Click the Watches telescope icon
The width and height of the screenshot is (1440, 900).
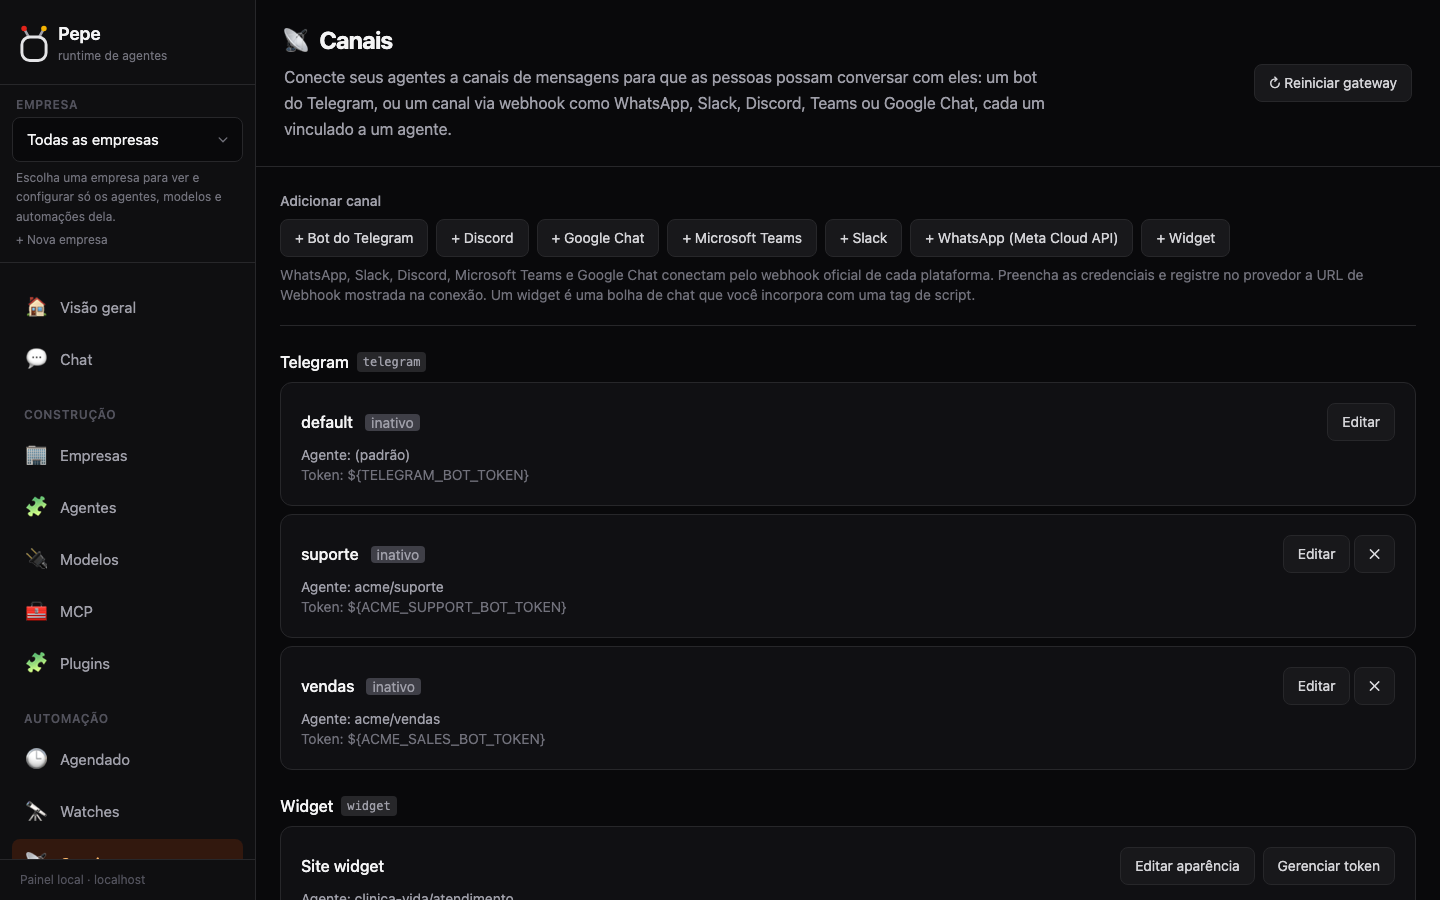point(36,811)
